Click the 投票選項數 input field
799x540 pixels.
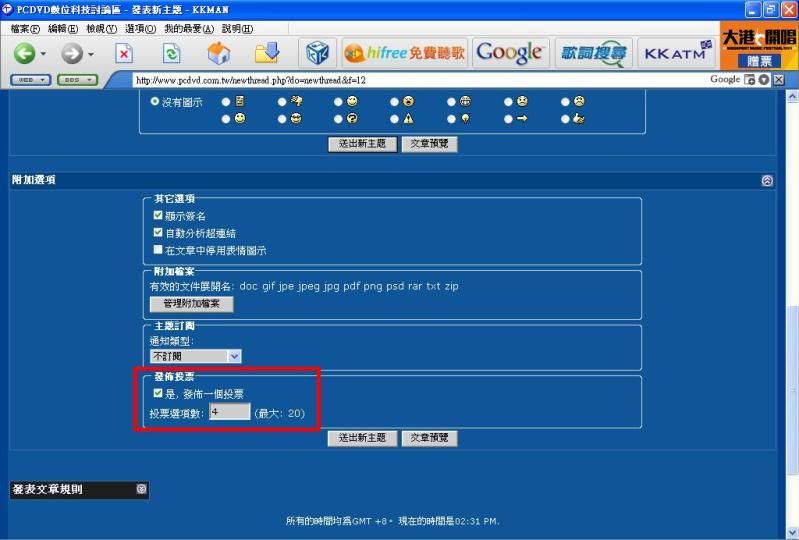tap(229, 412)
